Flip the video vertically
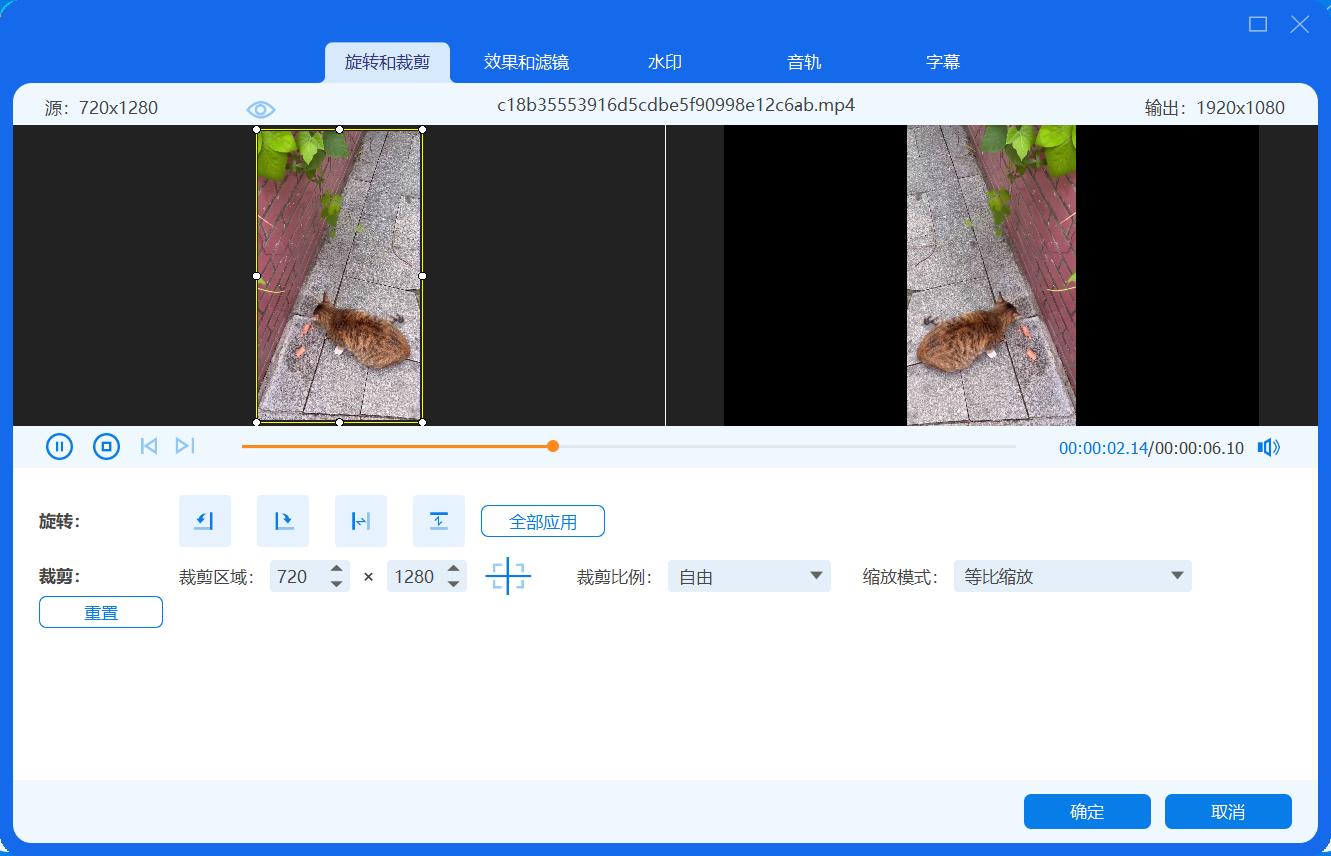The image size is (1331, 856). [439, 520]
